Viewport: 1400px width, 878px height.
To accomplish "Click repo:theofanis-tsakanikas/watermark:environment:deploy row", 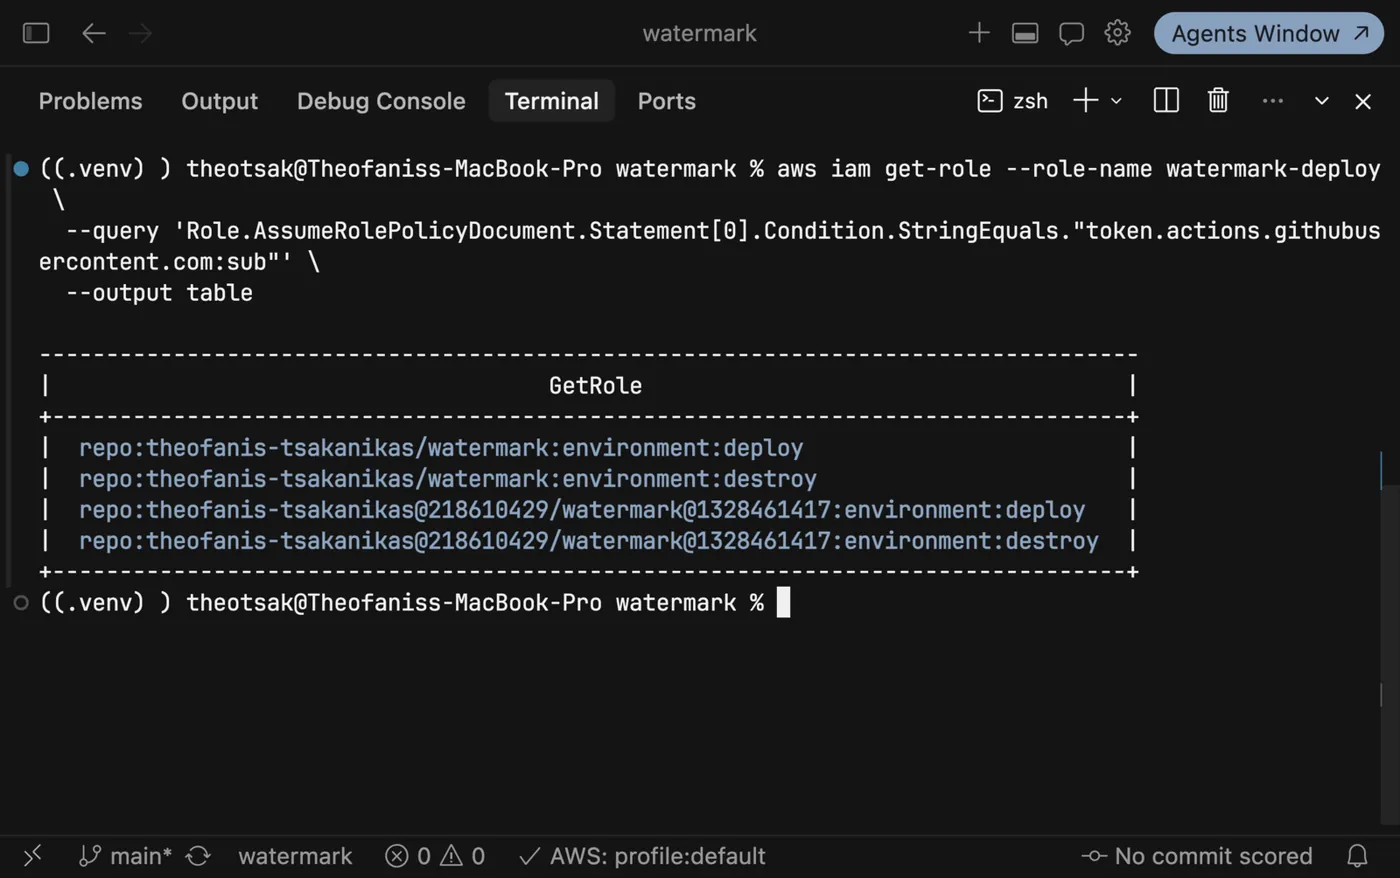I will (x=441, y=447).
